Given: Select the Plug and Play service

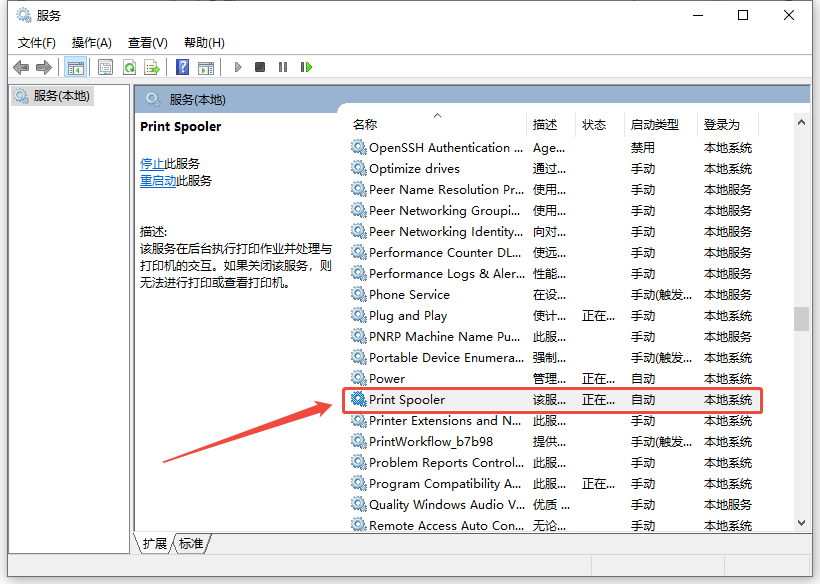Looking at the screenshot, I should coord(552,316).
